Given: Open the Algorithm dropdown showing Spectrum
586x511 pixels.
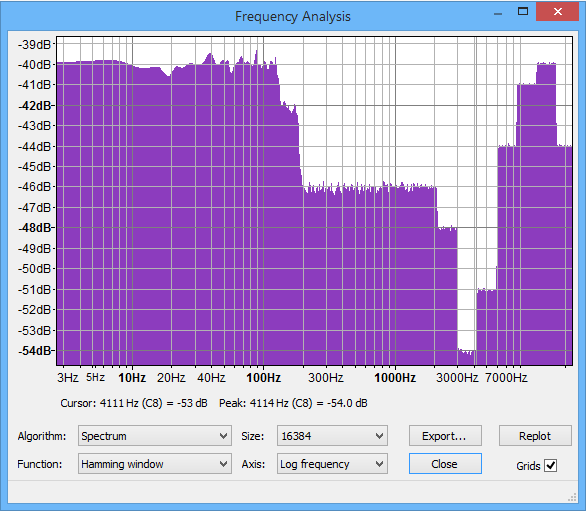Looking at the screenshot, I should [155, 435].
